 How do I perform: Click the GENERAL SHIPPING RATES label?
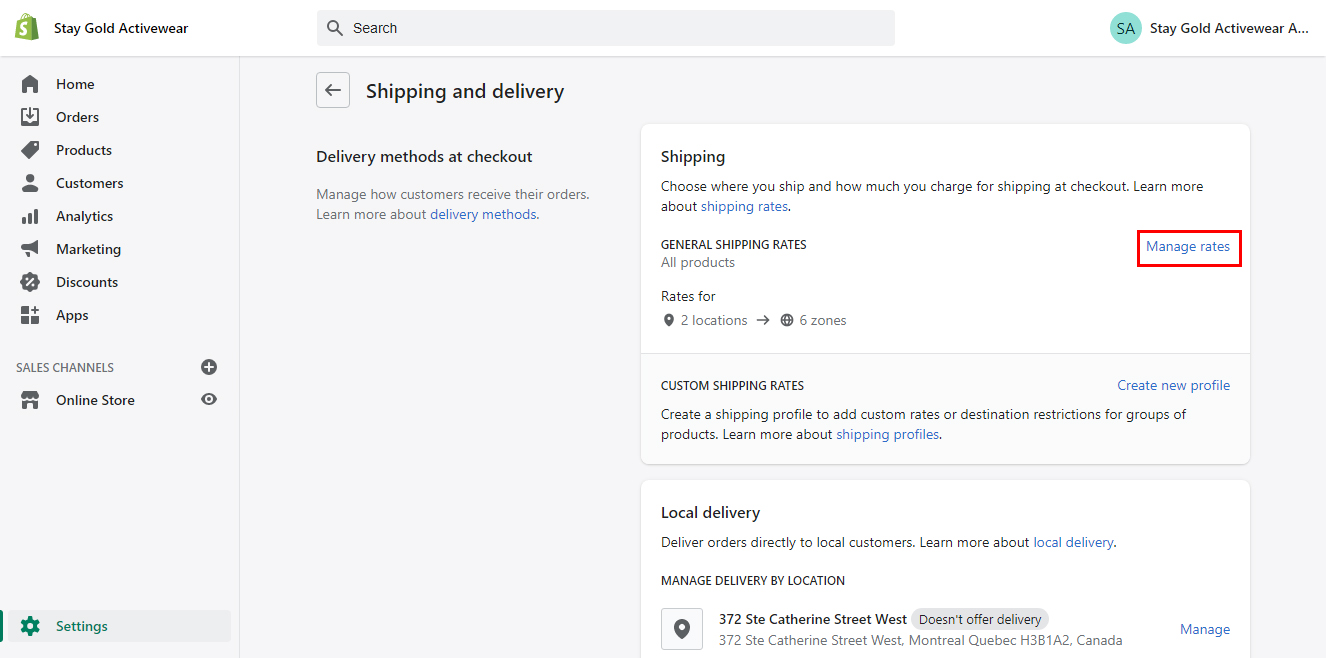(x=734, y=244)
